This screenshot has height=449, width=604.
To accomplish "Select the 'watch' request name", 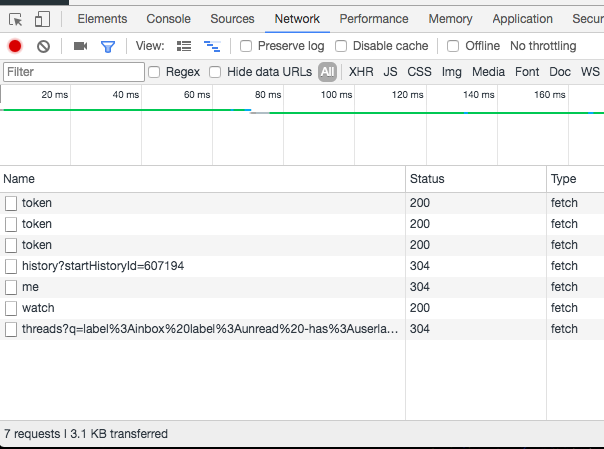I will (38, 308).
